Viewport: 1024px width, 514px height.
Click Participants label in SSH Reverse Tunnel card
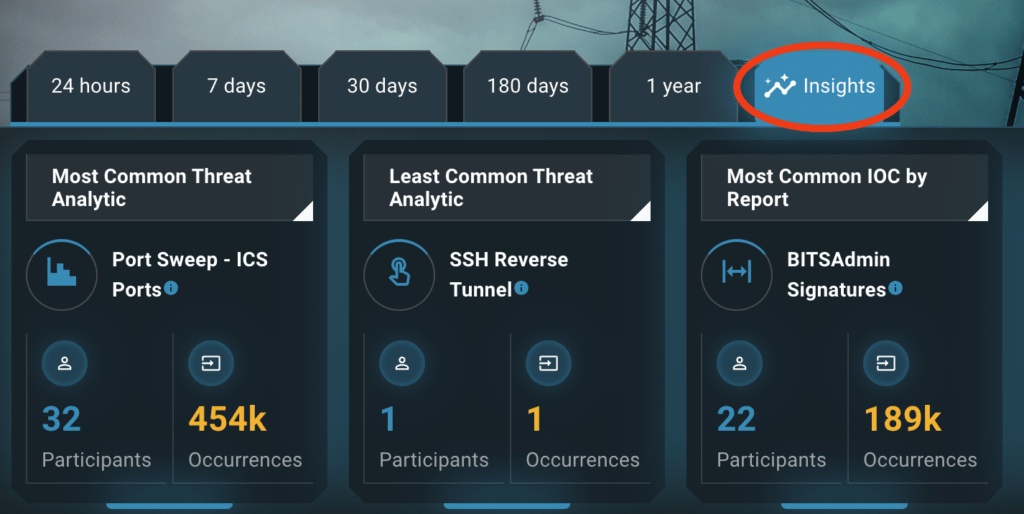coord(434,460)
